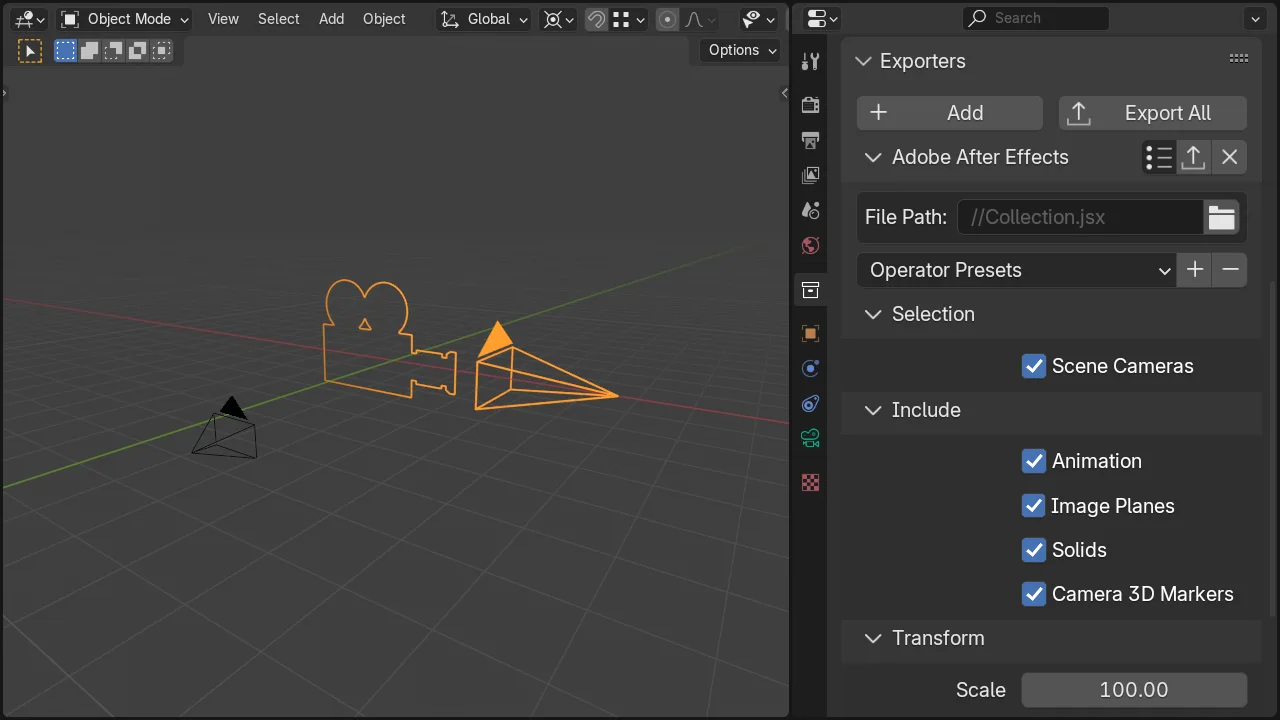Open the Operator Presets dropdown
1280x720 pixels.
point(1016,270)
